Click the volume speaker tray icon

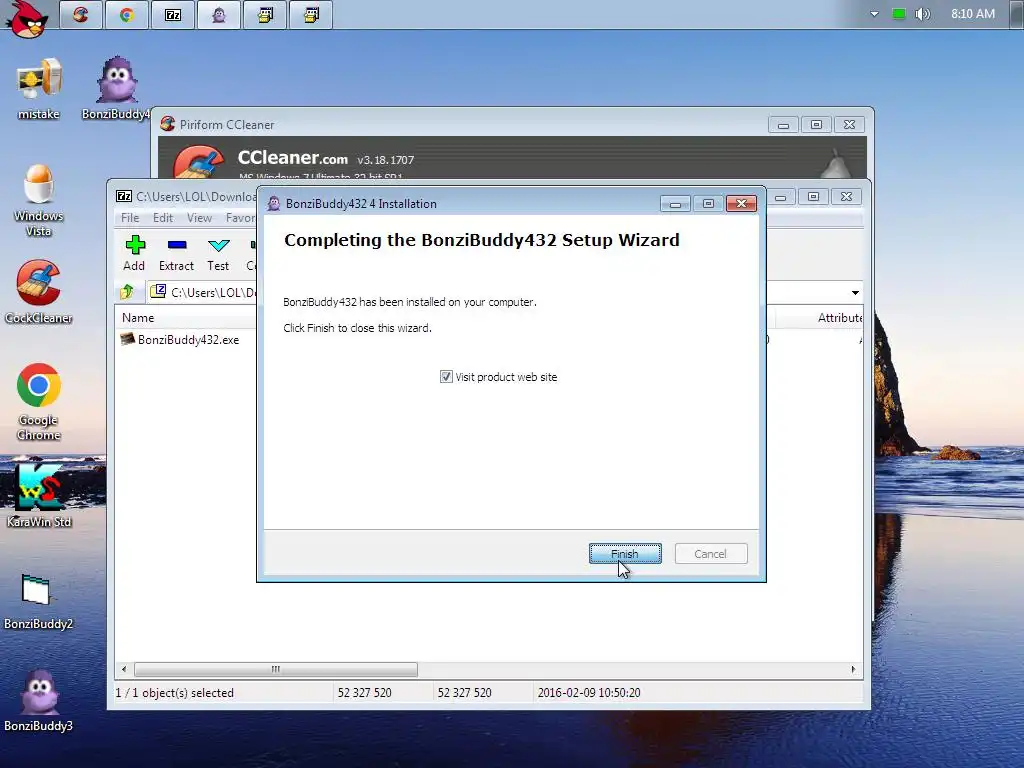tap(922, 14)
